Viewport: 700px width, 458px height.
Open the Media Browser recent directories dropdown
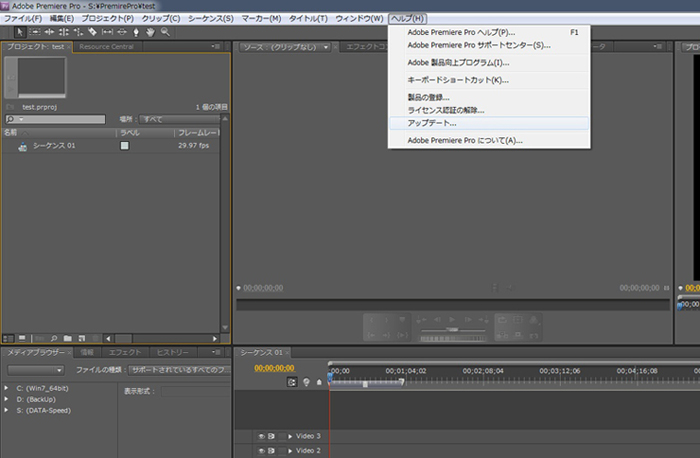coord(36,370)
